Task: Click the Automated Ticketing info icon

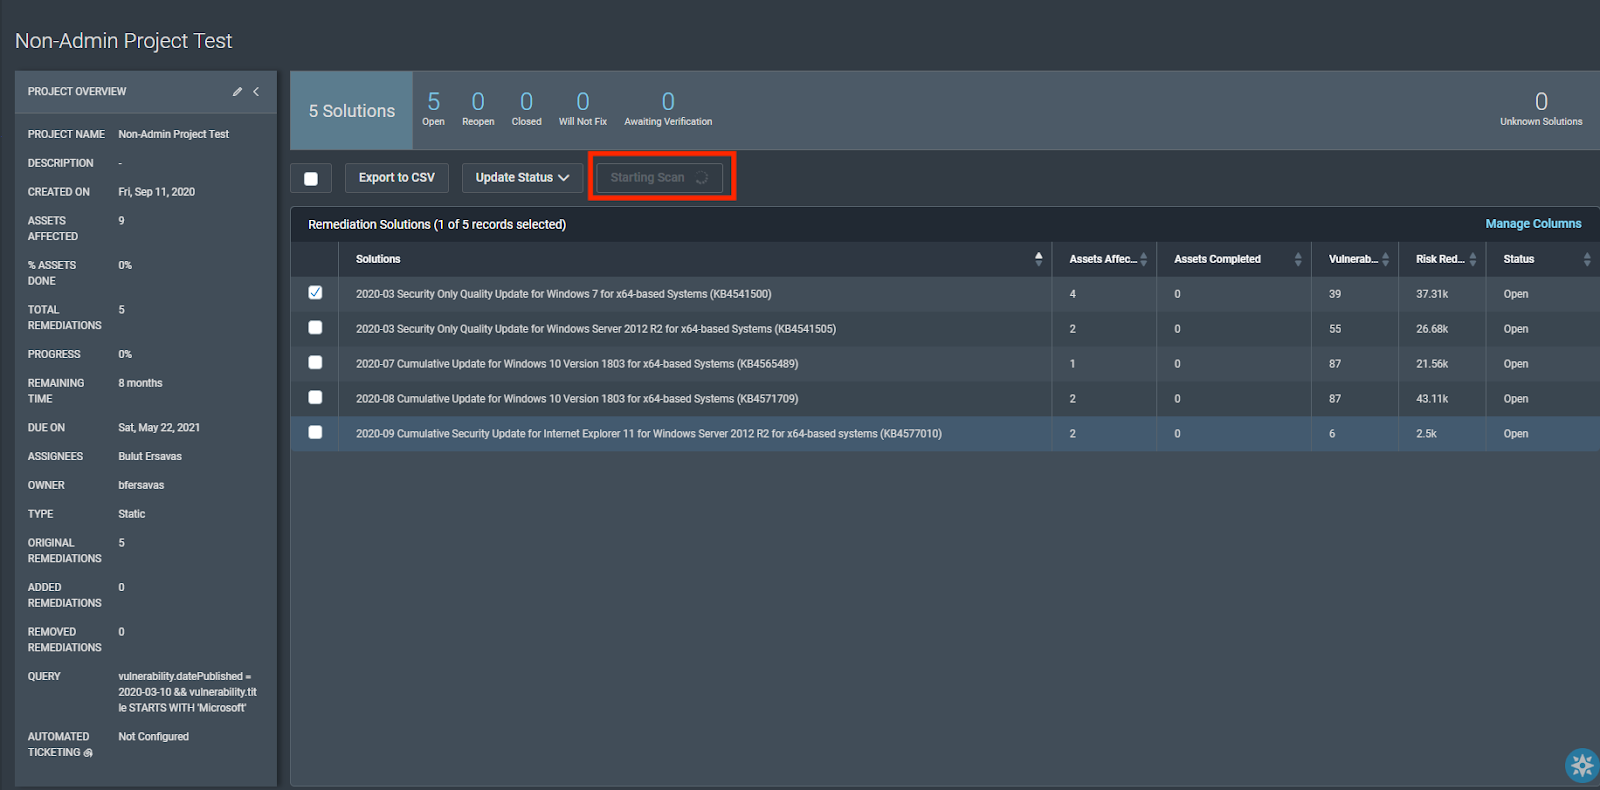Action: pyautogui.click(x=88, y=753)
